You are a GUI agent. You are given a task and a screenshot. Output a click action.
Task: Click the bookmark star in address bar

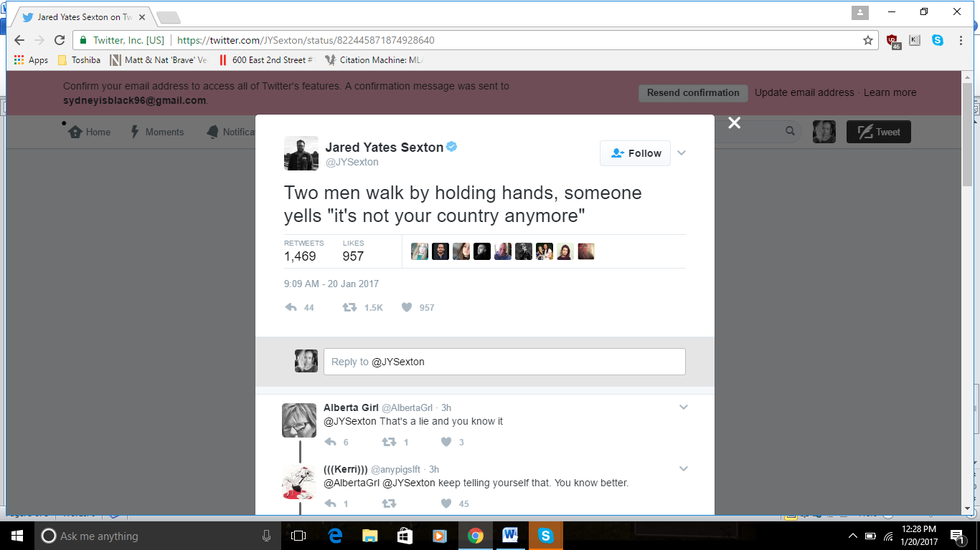click(x=868, y=40)
